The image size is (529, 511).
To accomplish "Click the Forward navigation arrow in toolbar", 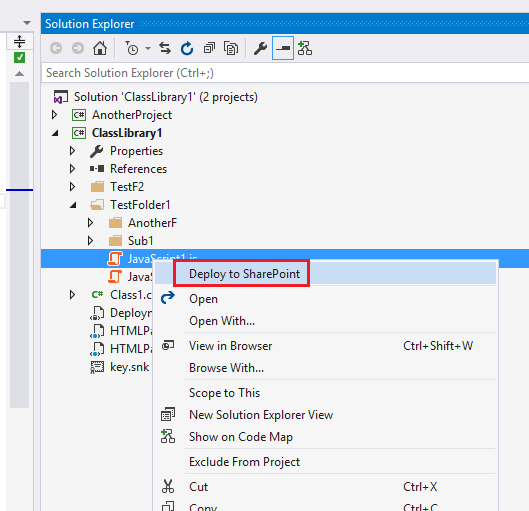I will tap(78, 48).
